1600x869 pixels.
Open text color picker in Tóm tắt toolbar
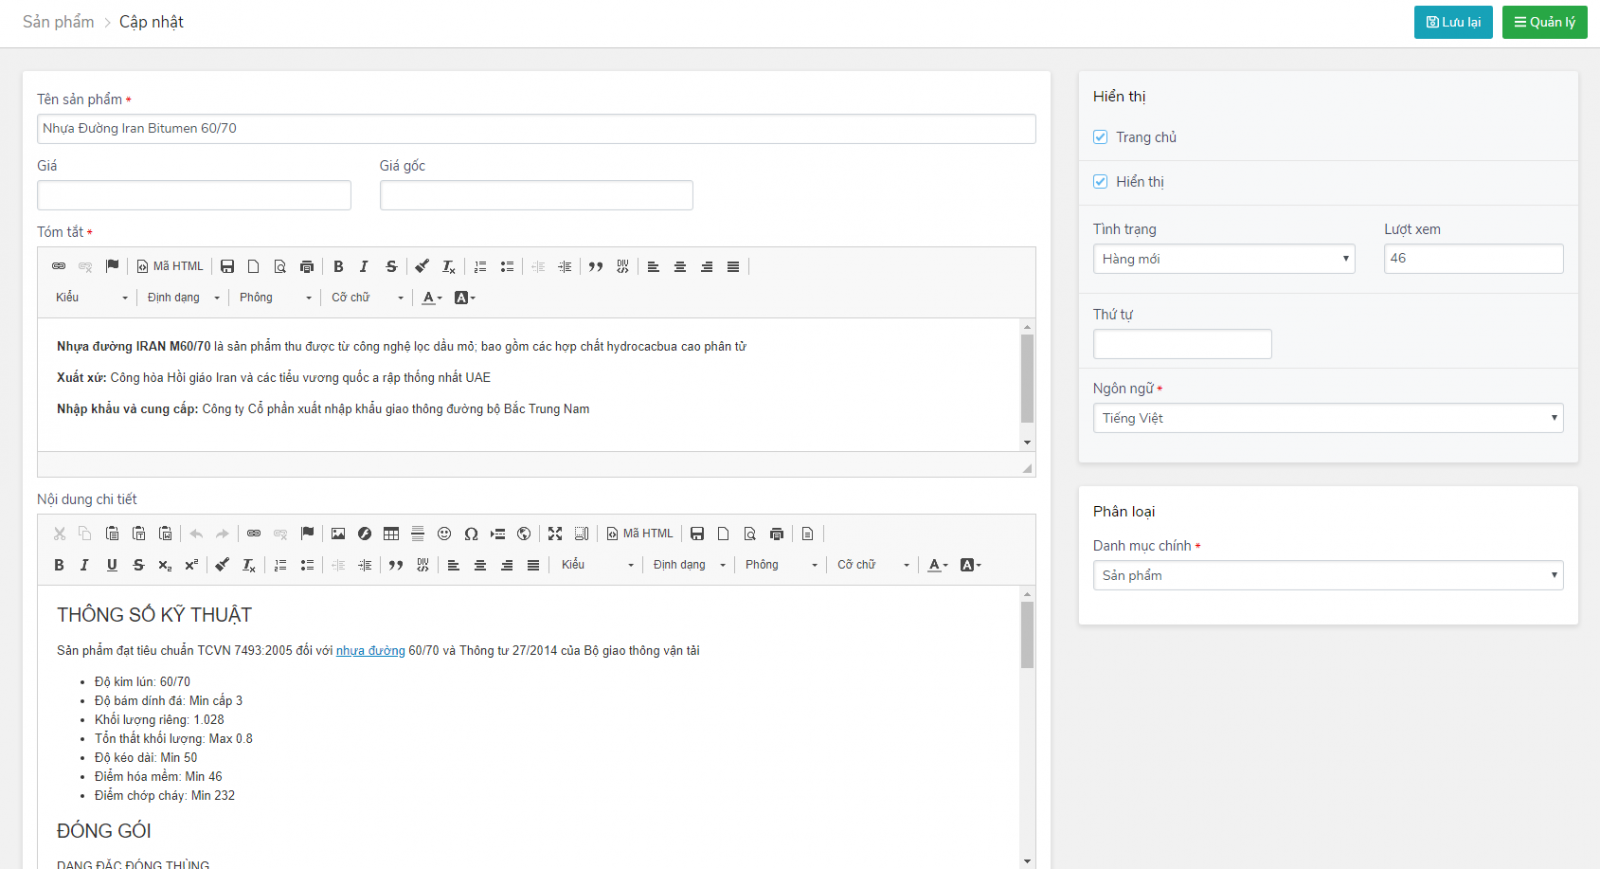coord(432,298)
